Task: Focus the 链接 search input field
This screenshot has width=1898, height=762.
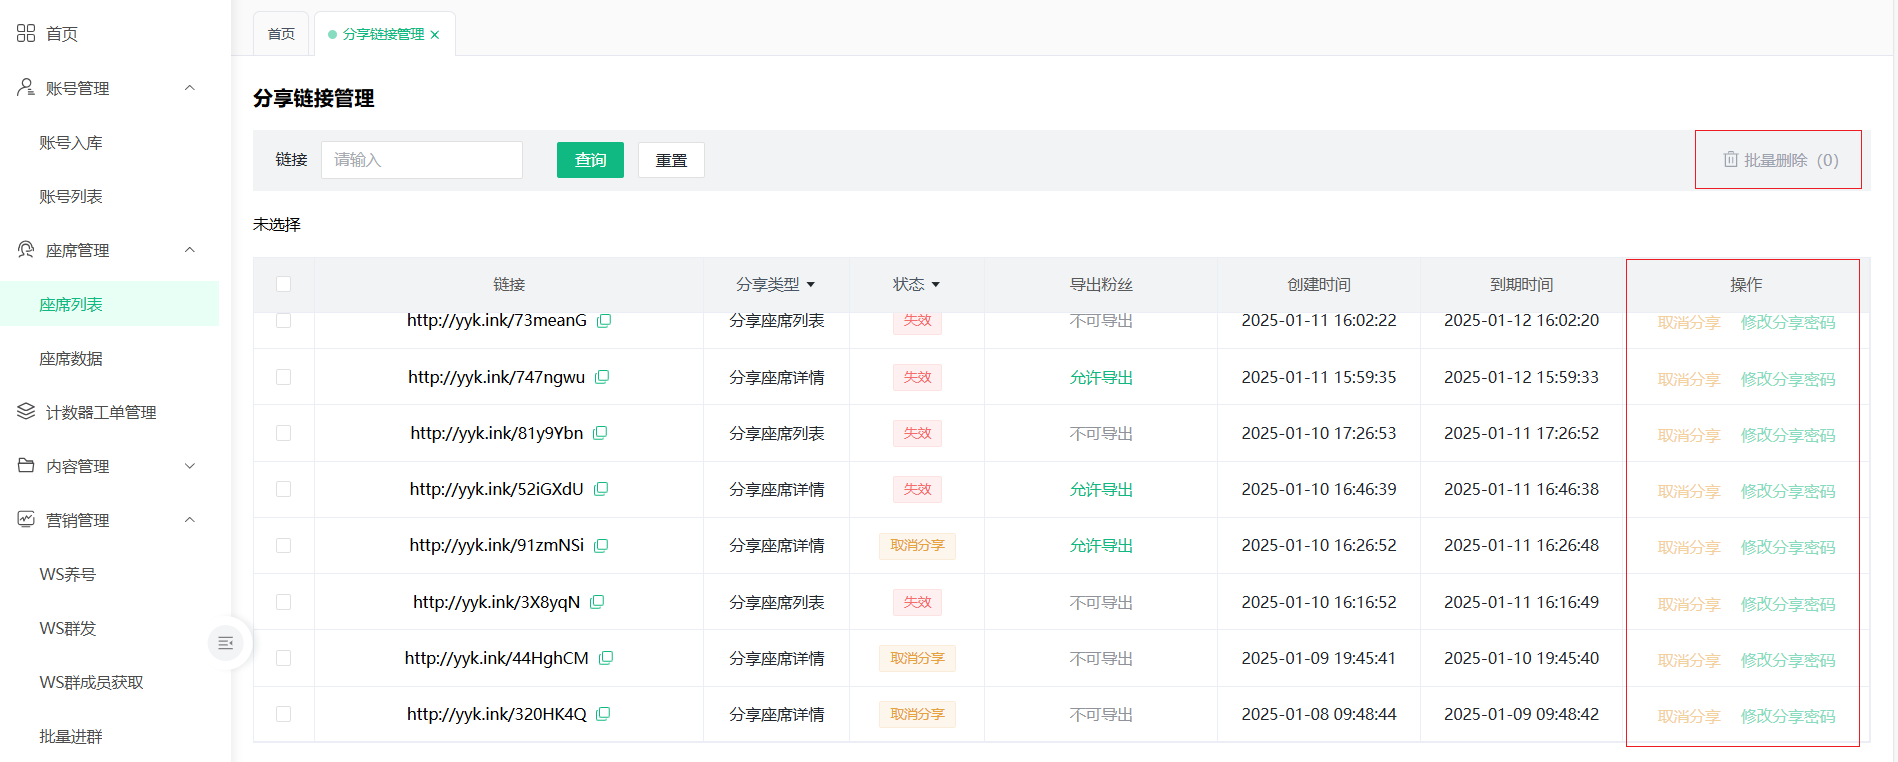Action: 421,160
